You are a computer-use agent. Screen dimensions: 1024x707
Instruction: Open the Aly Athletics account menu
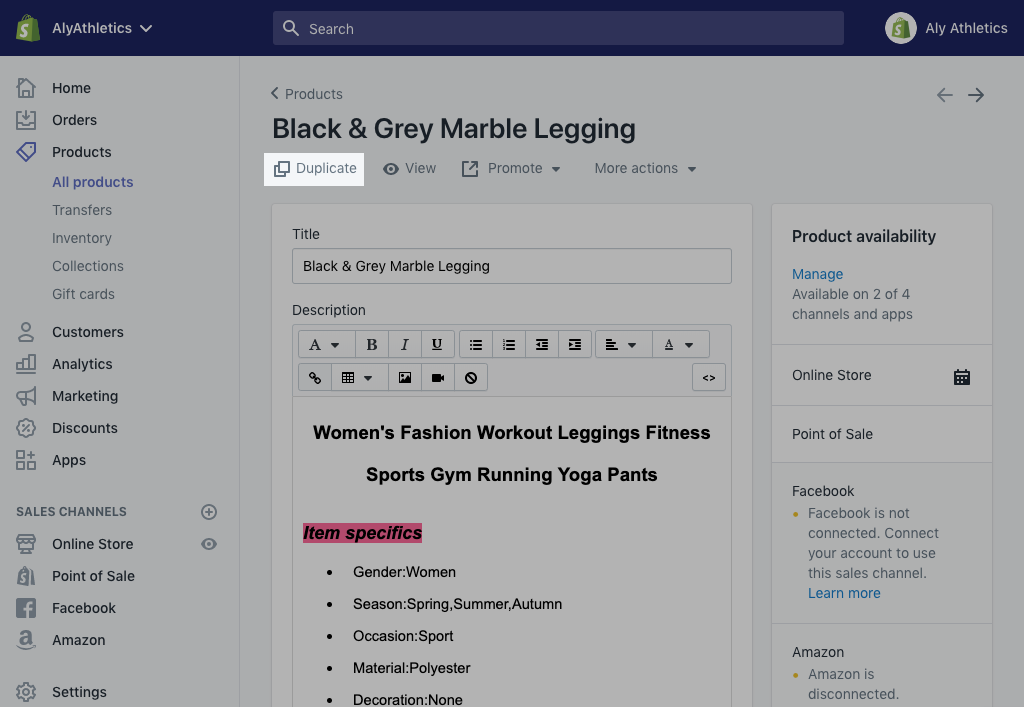(946, 28)
